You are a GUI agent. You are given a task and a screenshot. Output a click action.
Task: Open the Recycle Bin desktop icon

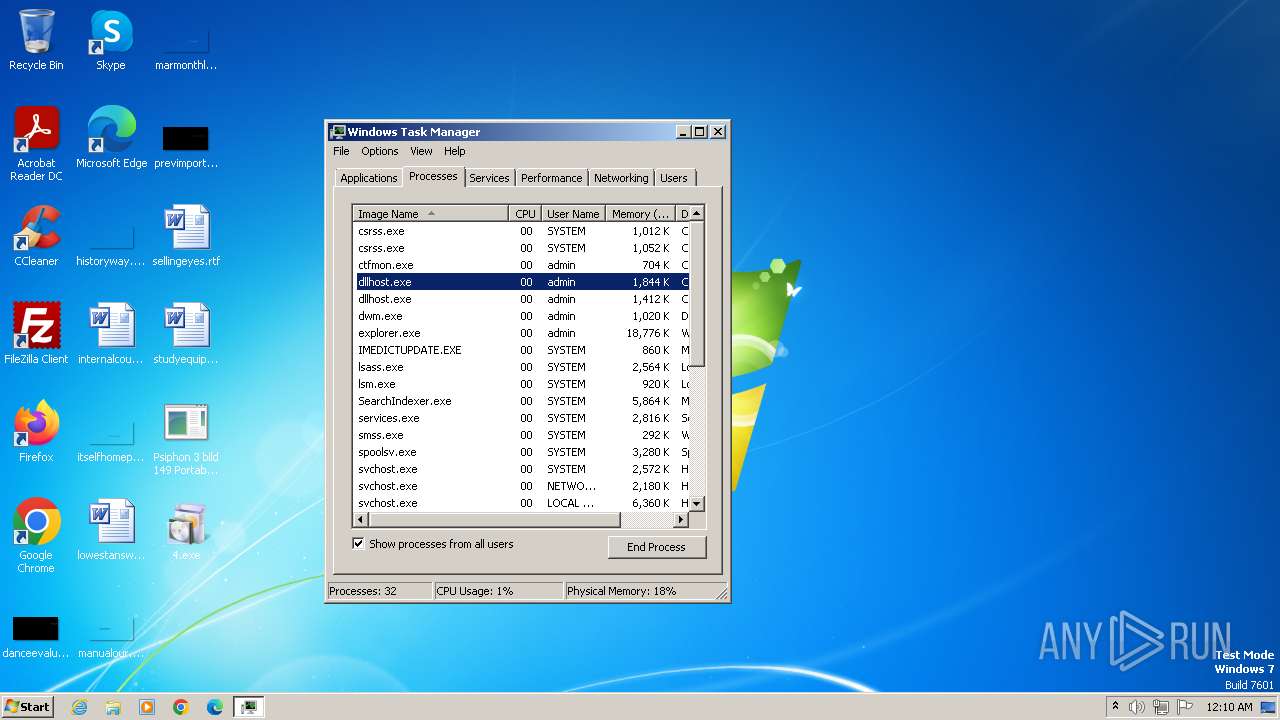[36, 40]
